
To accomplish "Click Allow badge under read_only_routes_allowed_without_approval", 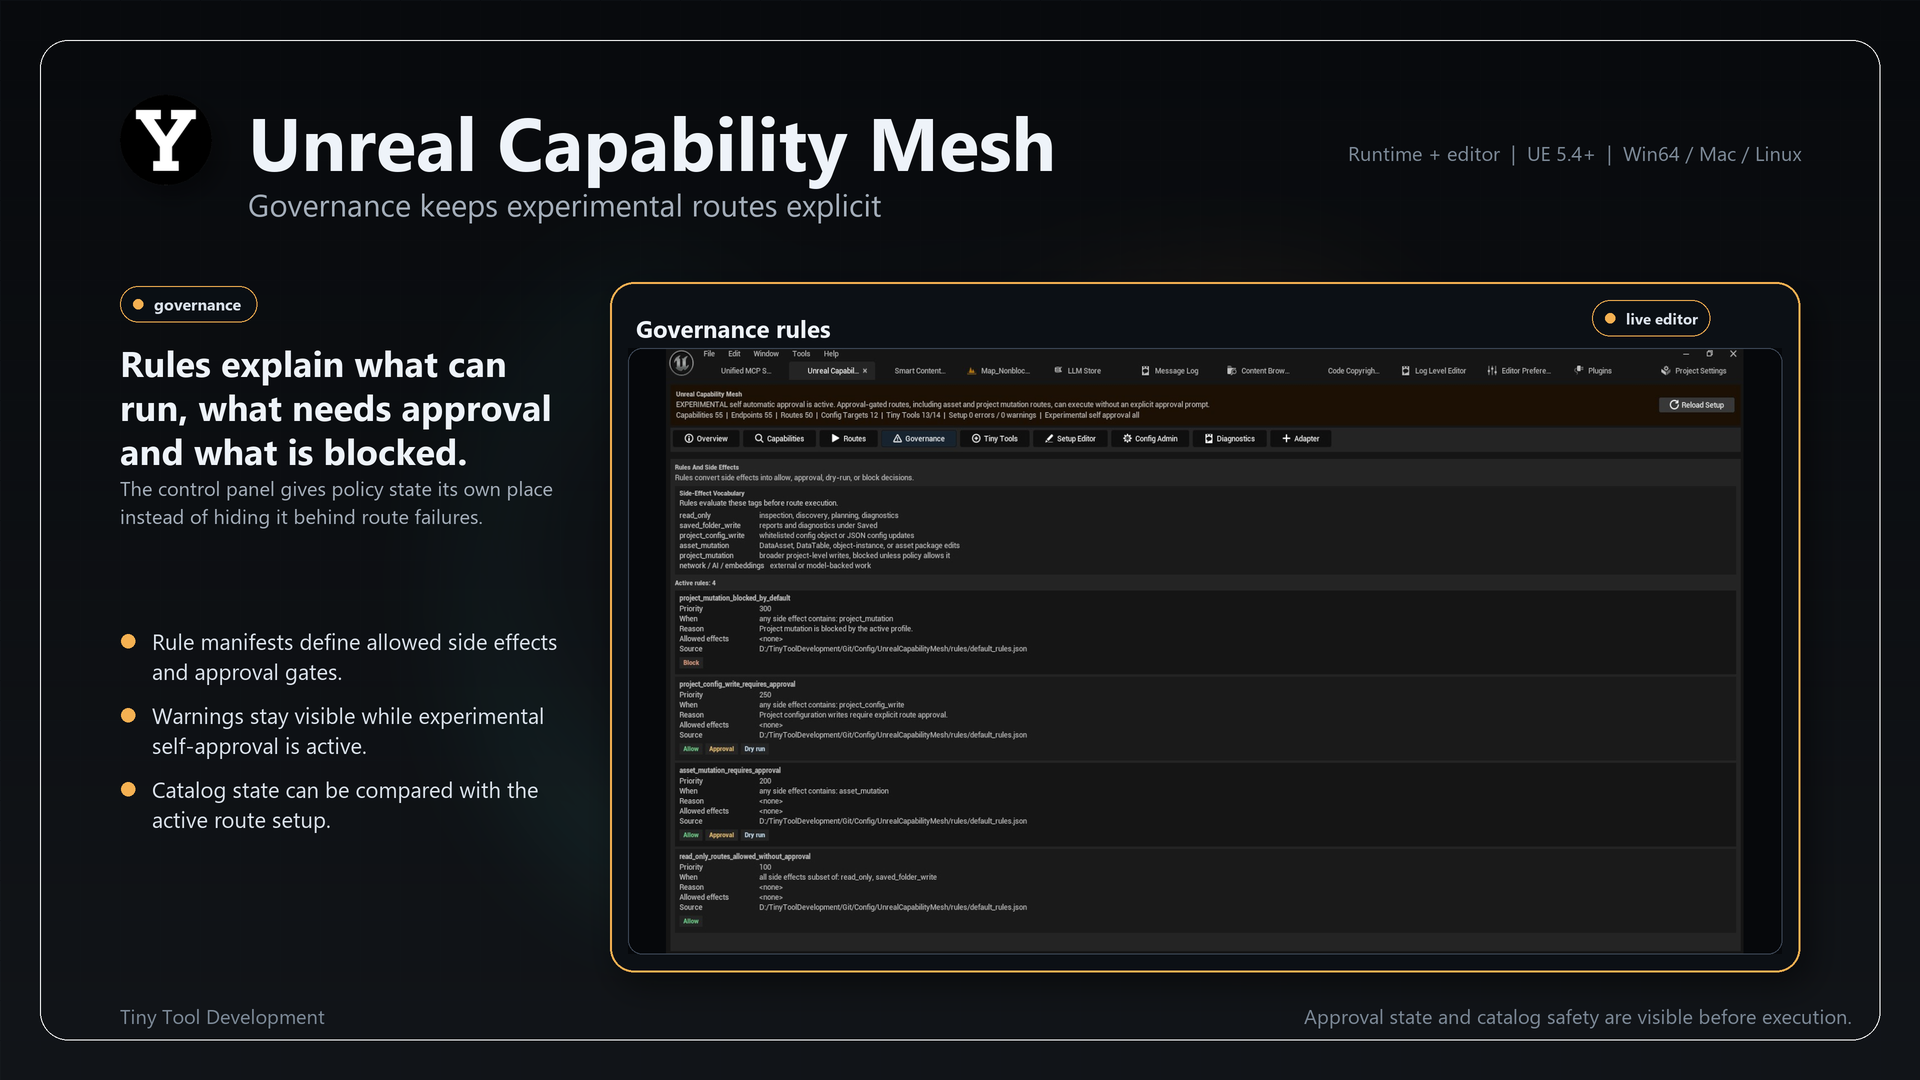I will tap(691, 921).
